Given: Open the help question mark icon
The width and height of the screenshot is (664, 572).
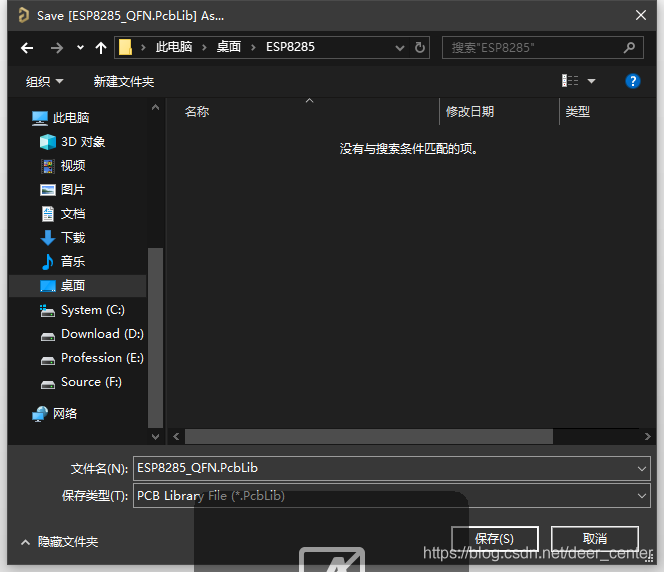Looking at the screenshot, I should 632,81.
